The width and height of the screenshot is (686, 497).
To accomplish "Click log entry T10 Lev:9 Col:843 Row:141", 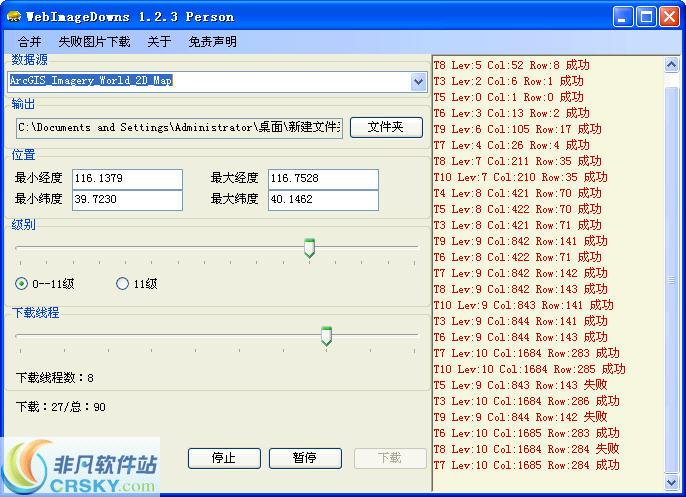I will point(524,305).
